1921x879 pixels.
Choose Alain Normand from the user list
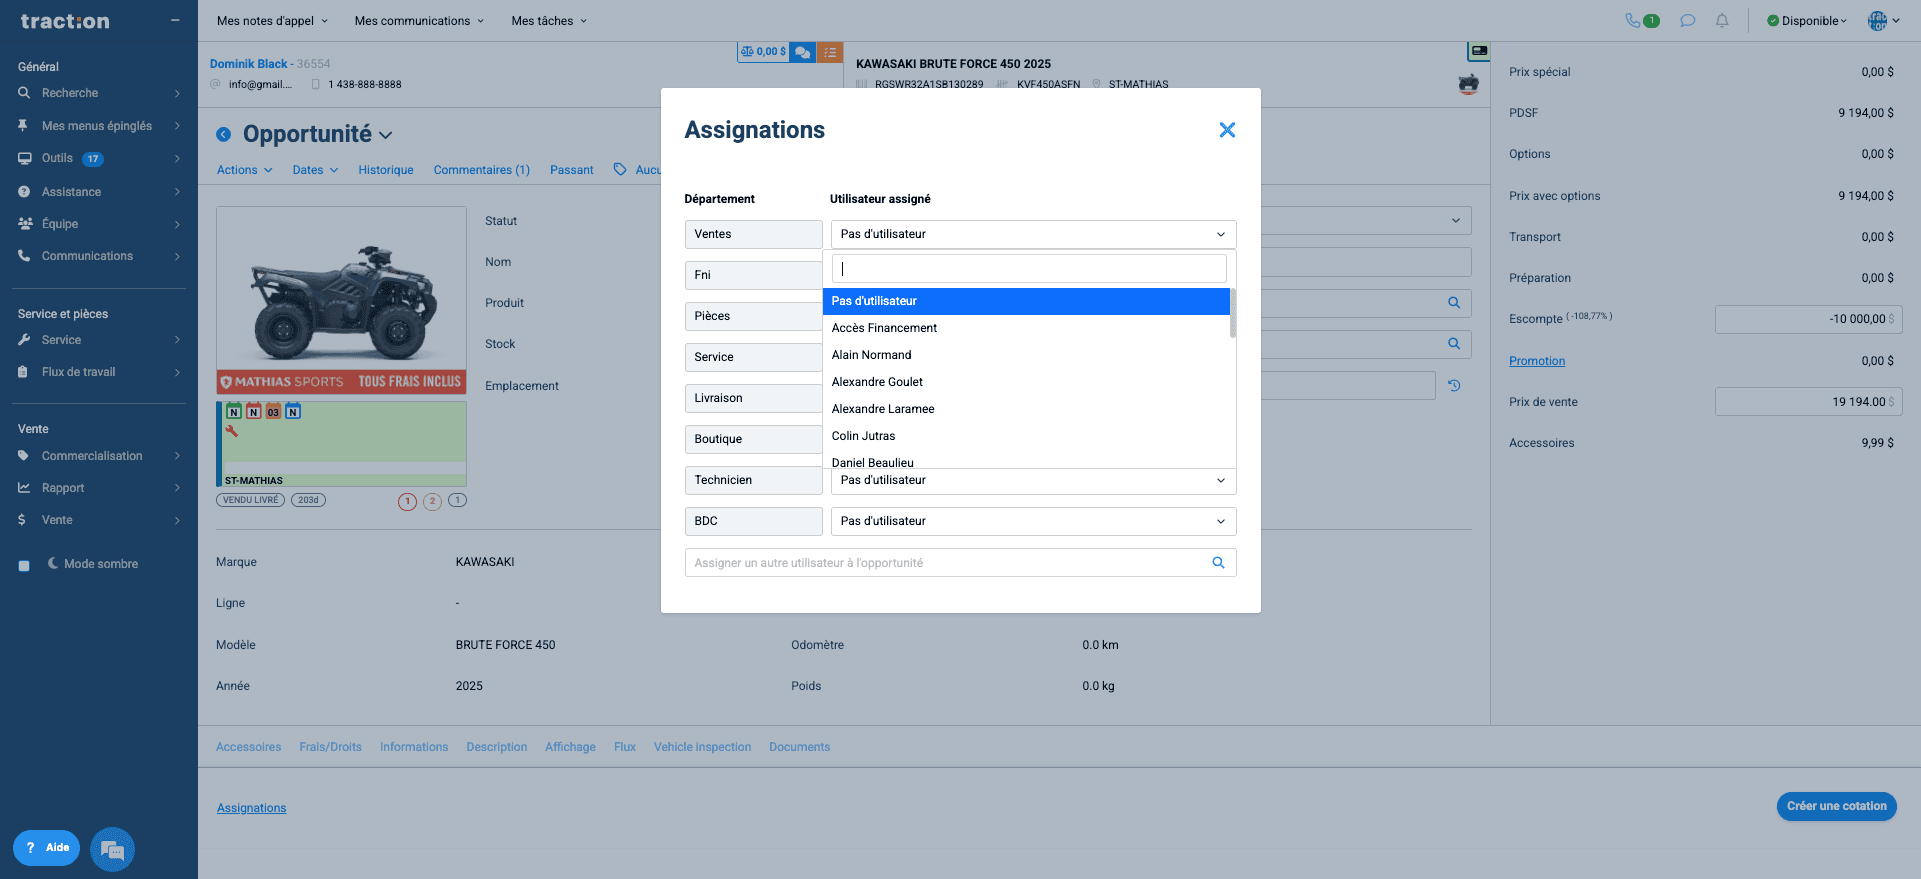[1026, 355]
